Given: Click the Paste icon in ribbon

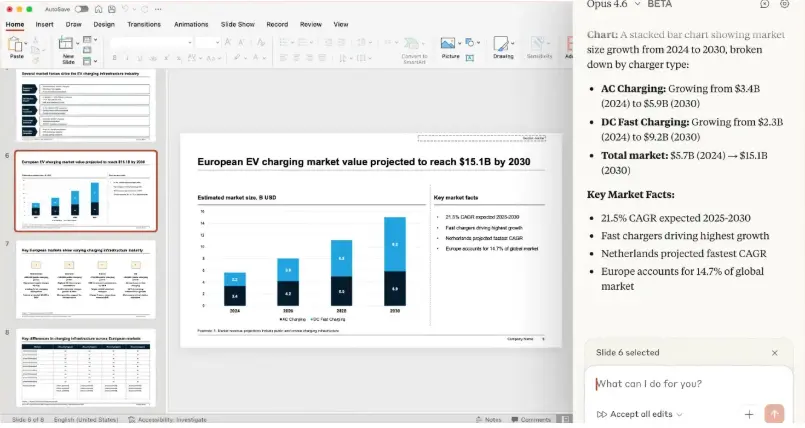Looking at the screenshot, I should click(16, 46).
